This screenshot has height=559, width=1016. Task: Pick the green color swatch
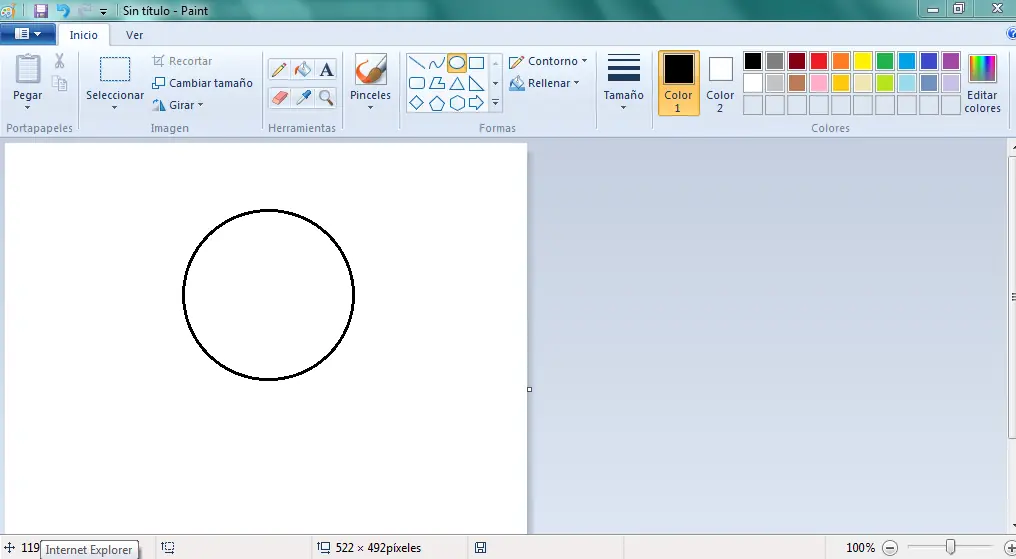point(884,61)
